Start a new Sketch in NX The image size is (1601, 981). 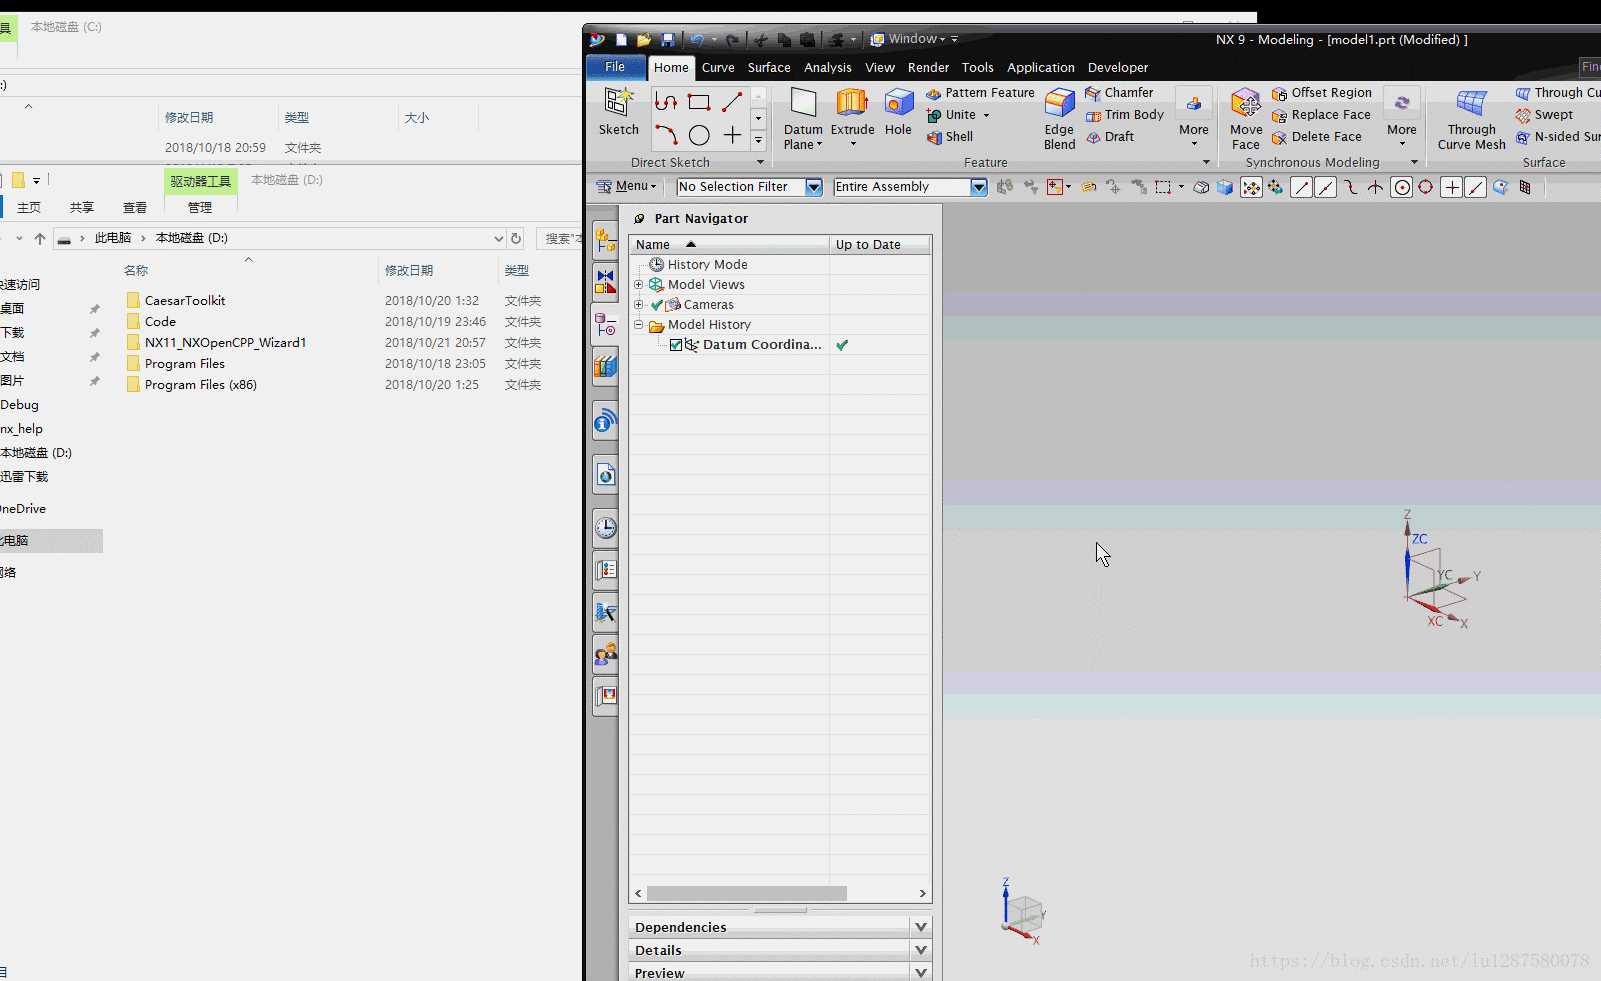click(x=618, y=111)
